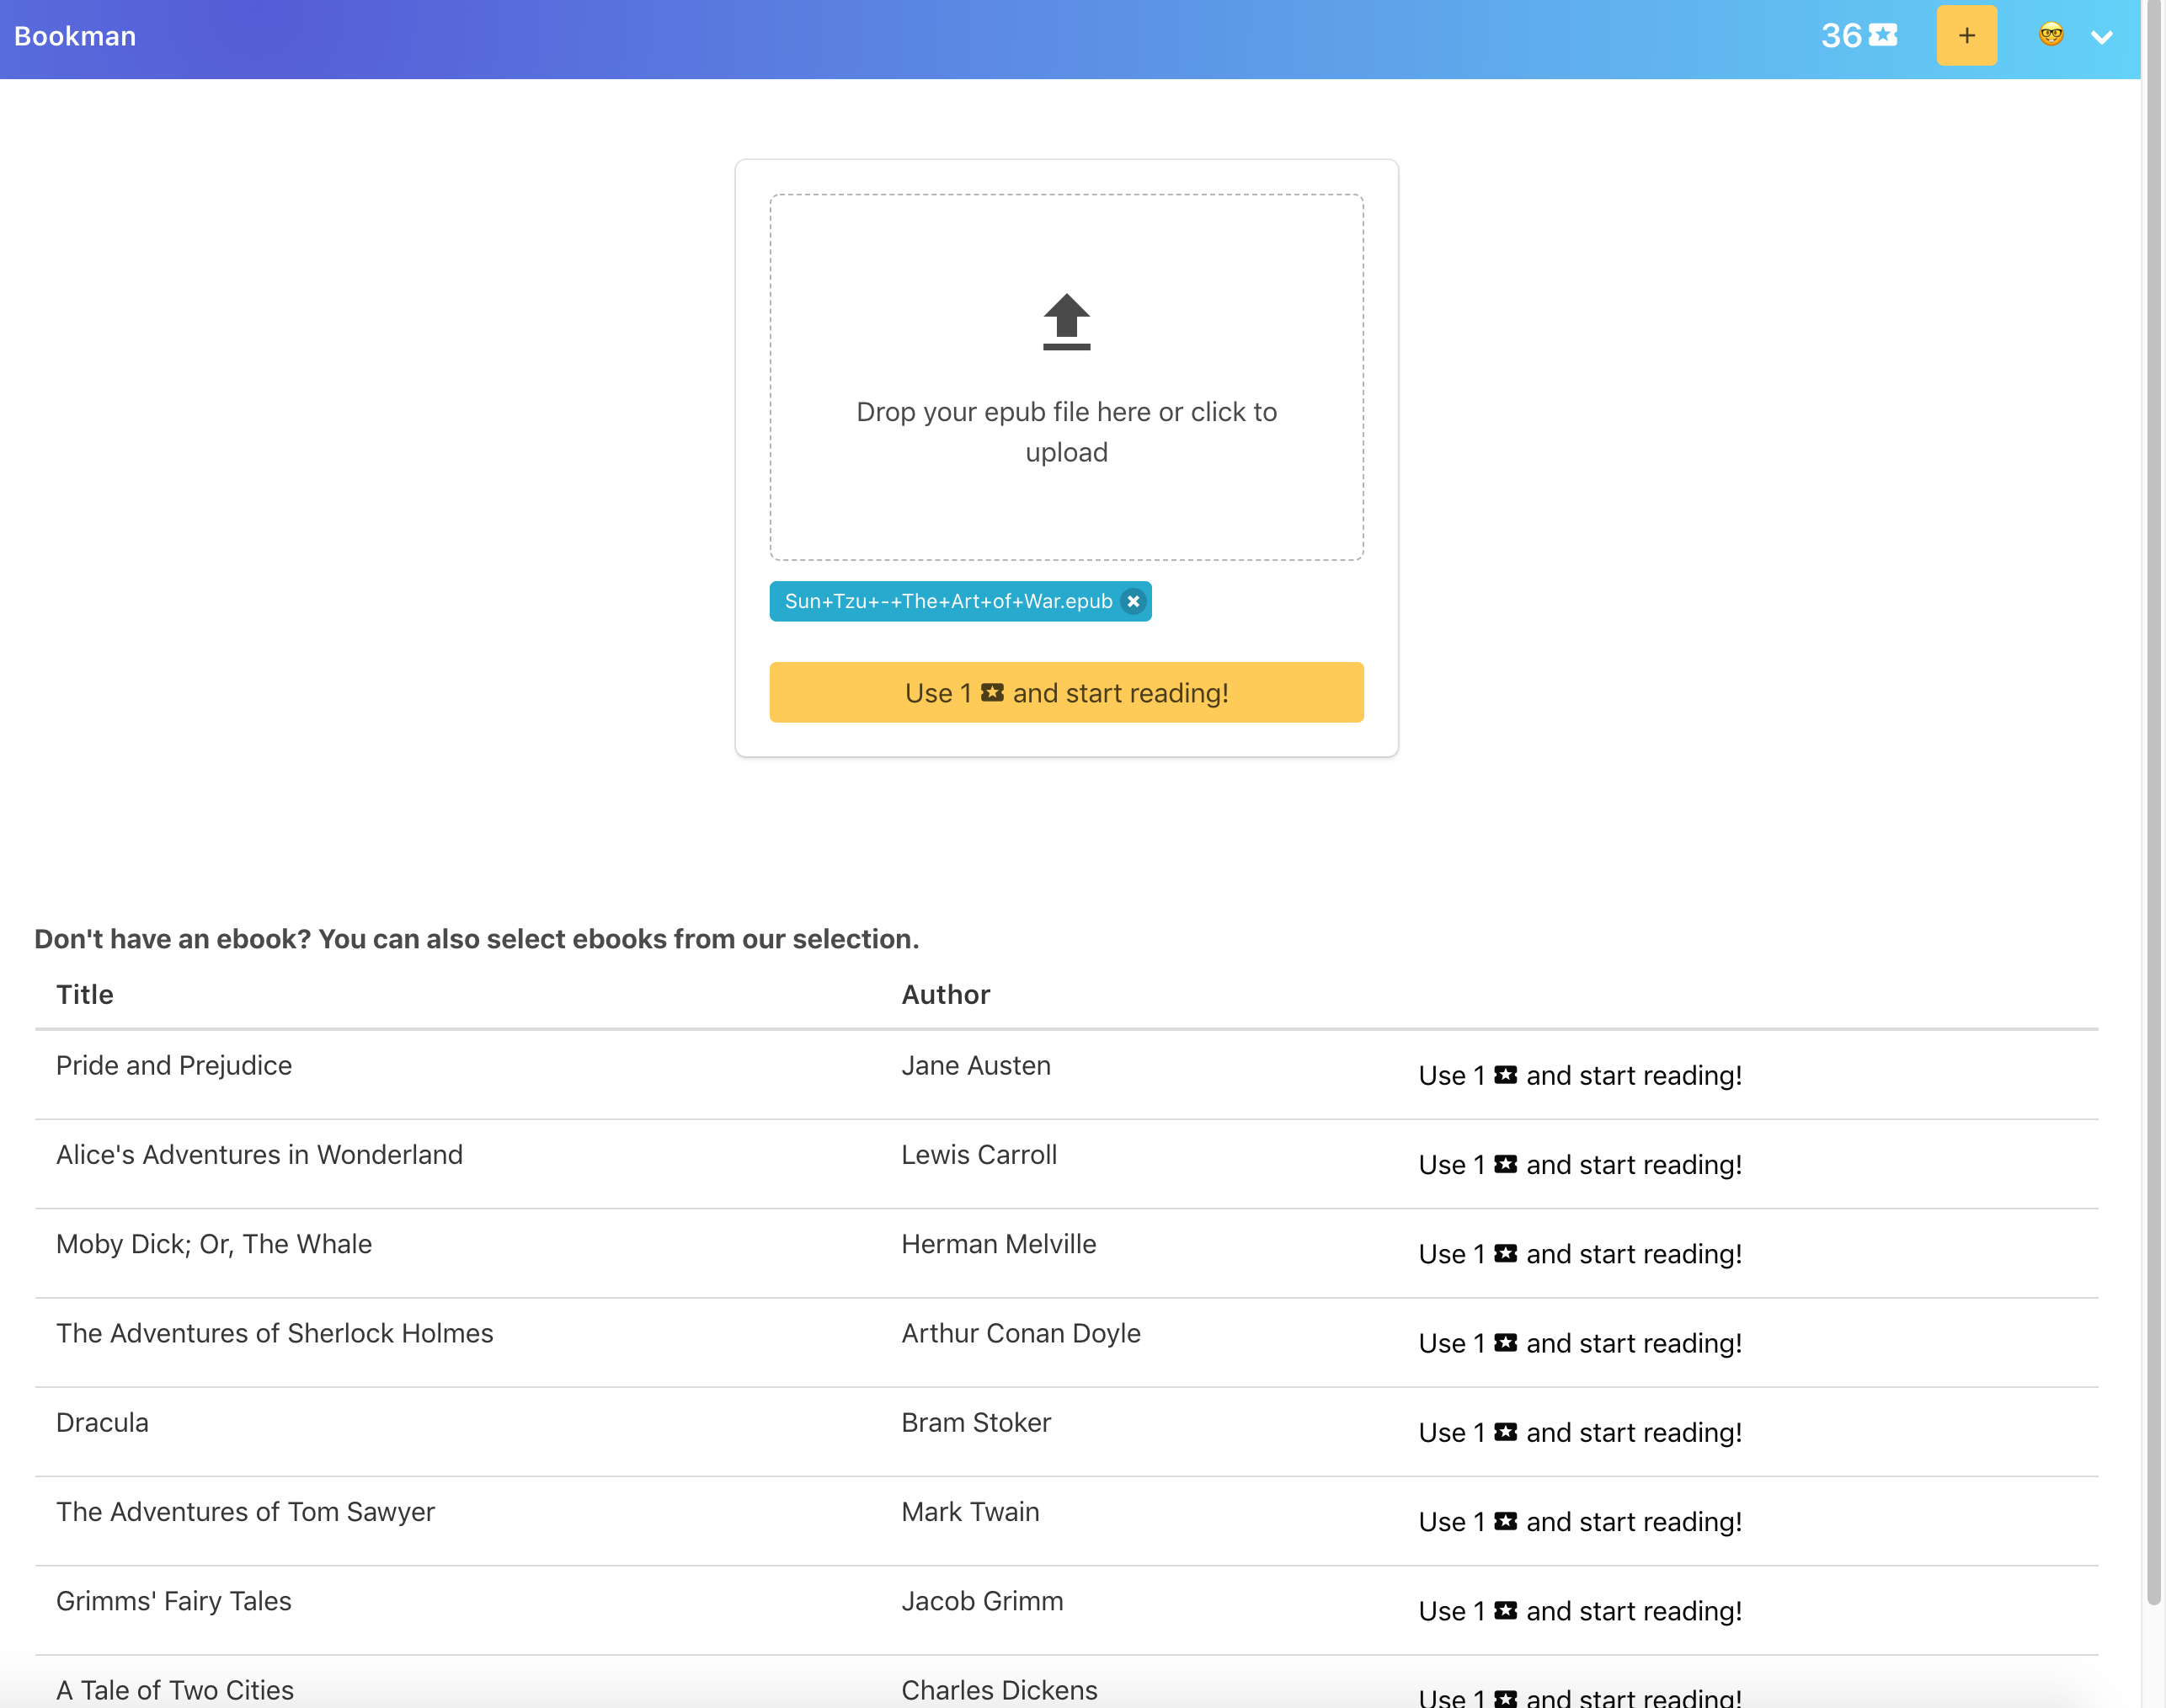
Task: Start reading Pride and Prejudice
Action: 1579,1075
